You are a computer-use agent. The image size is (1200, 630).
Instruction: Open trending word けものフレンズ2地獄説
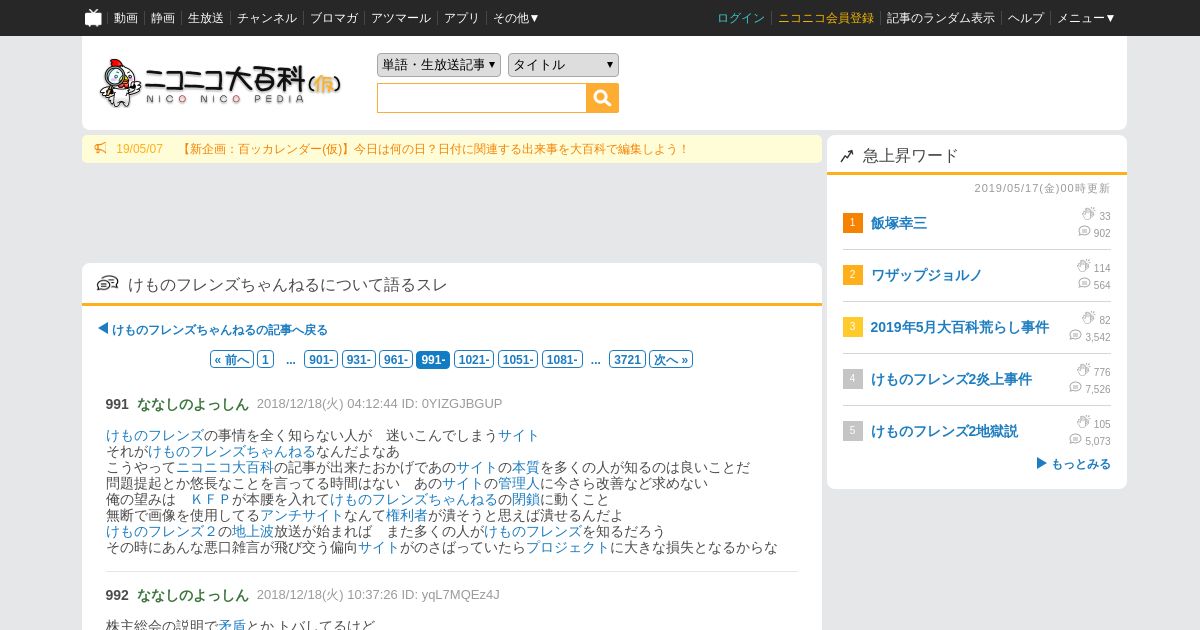click(x=944, y=431)
